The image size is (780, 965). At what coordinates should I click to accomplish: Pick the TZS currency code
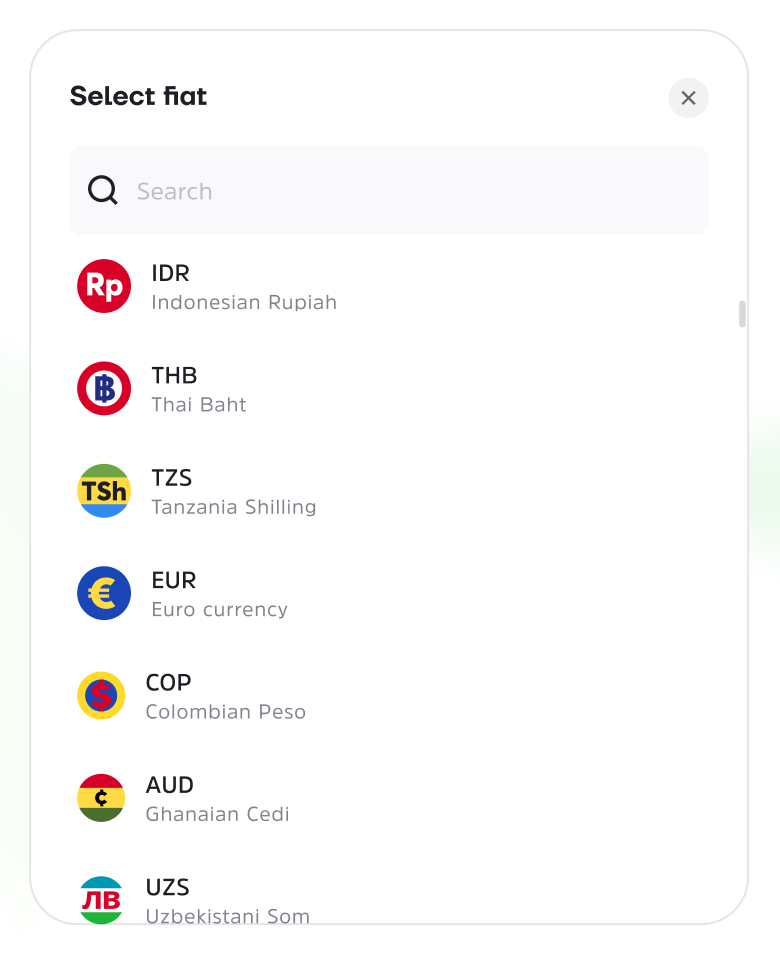[172, 478]
